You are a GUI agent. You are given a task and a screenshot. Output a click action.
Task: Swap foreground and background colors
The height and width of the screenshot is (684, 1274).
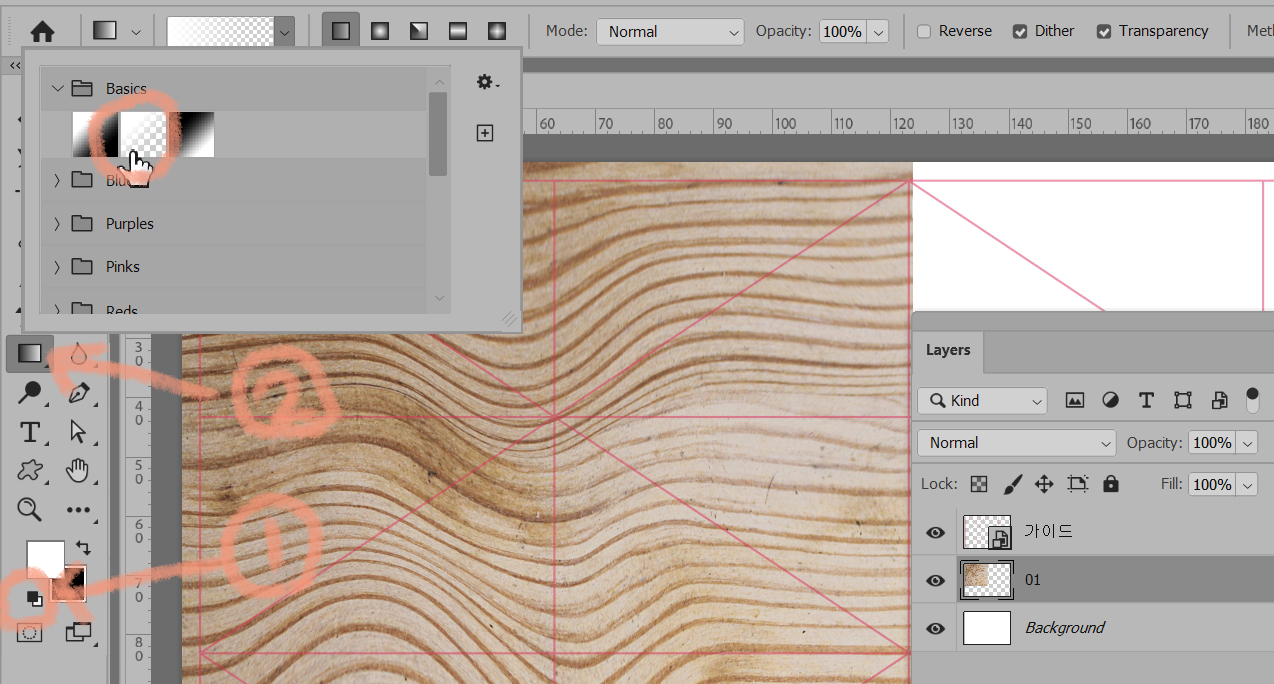click(x=84, y=548)
